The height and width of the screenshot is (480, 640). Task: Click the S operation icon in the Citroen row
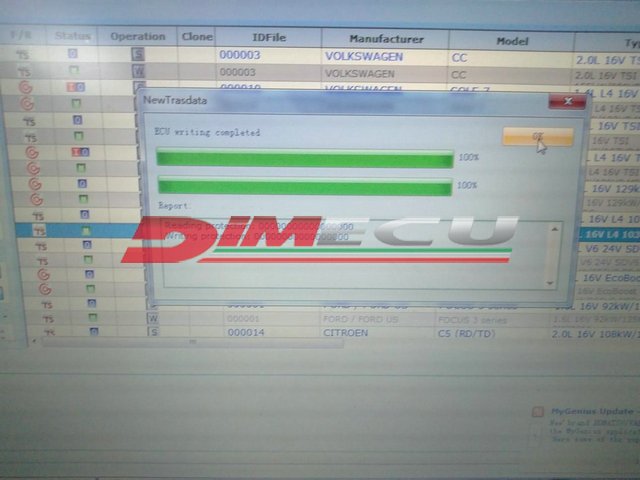coord(153,332)
